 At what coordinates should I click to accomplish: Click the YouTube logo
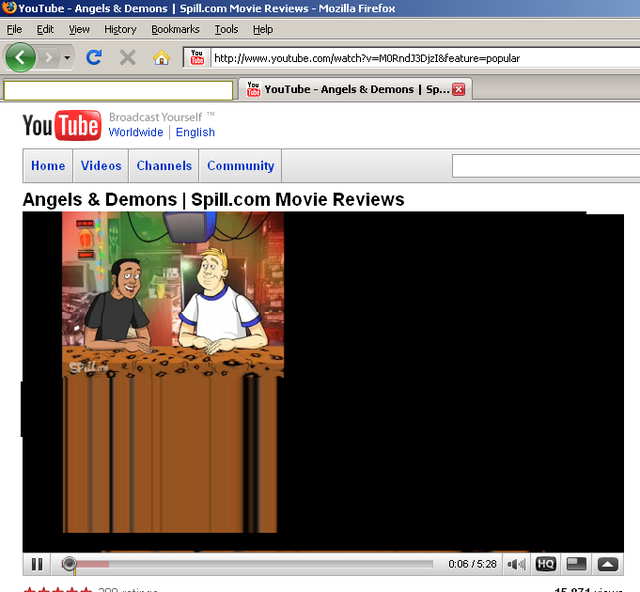(62, 125)
